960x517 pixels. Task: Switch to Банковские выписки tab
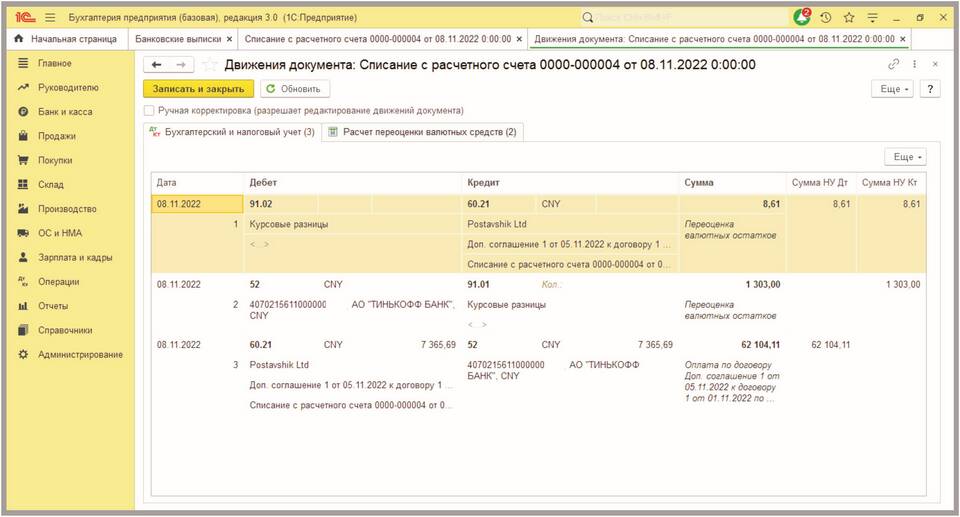click(179, 39)
